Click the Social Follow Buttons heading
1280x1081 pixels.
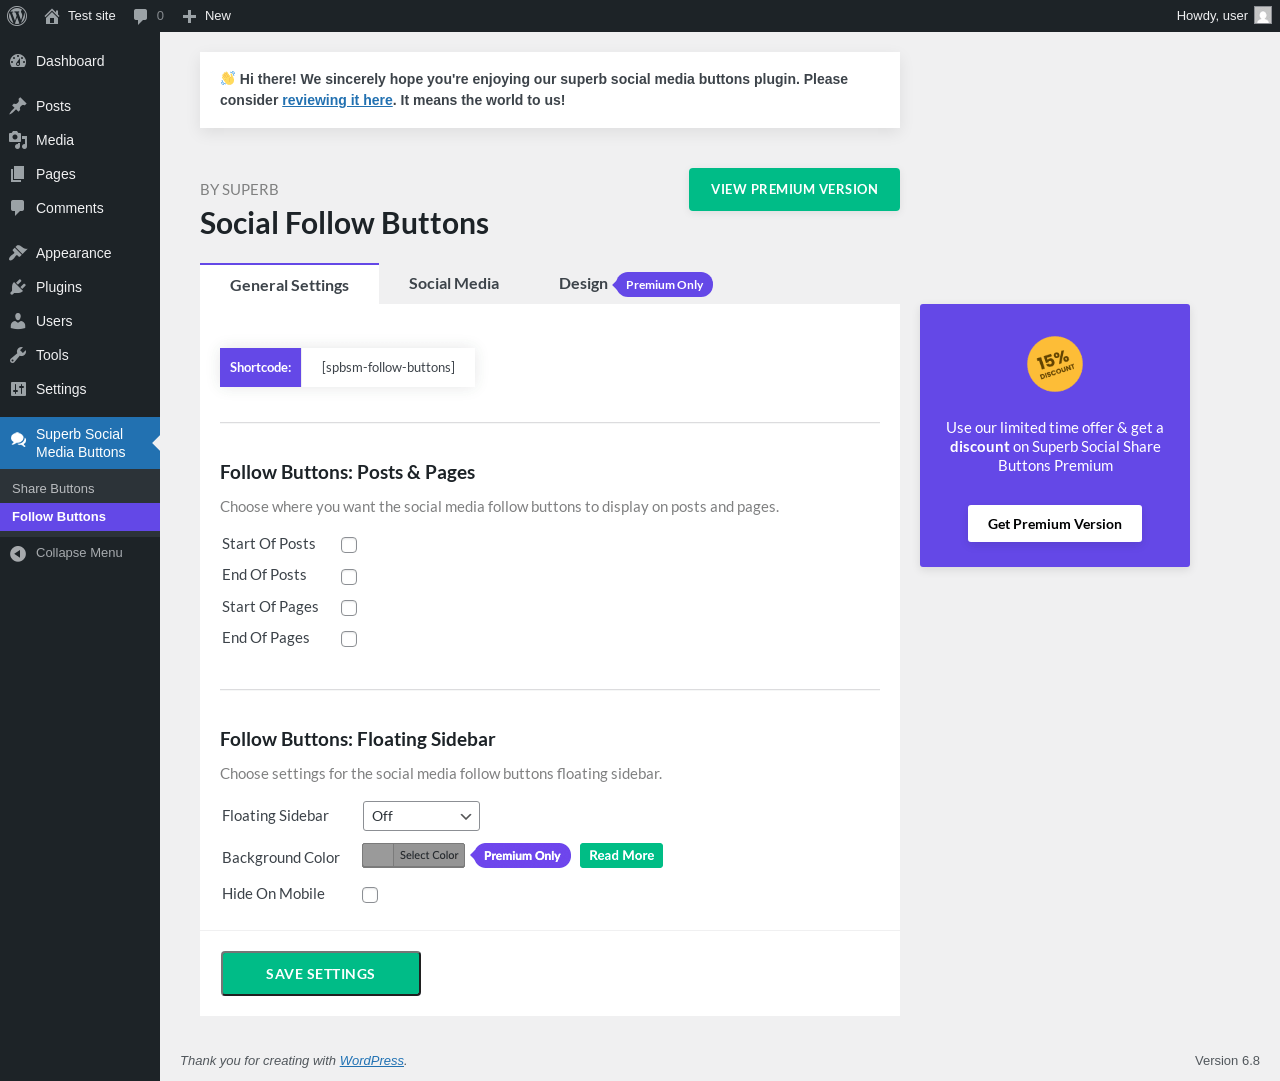point(344,223)
